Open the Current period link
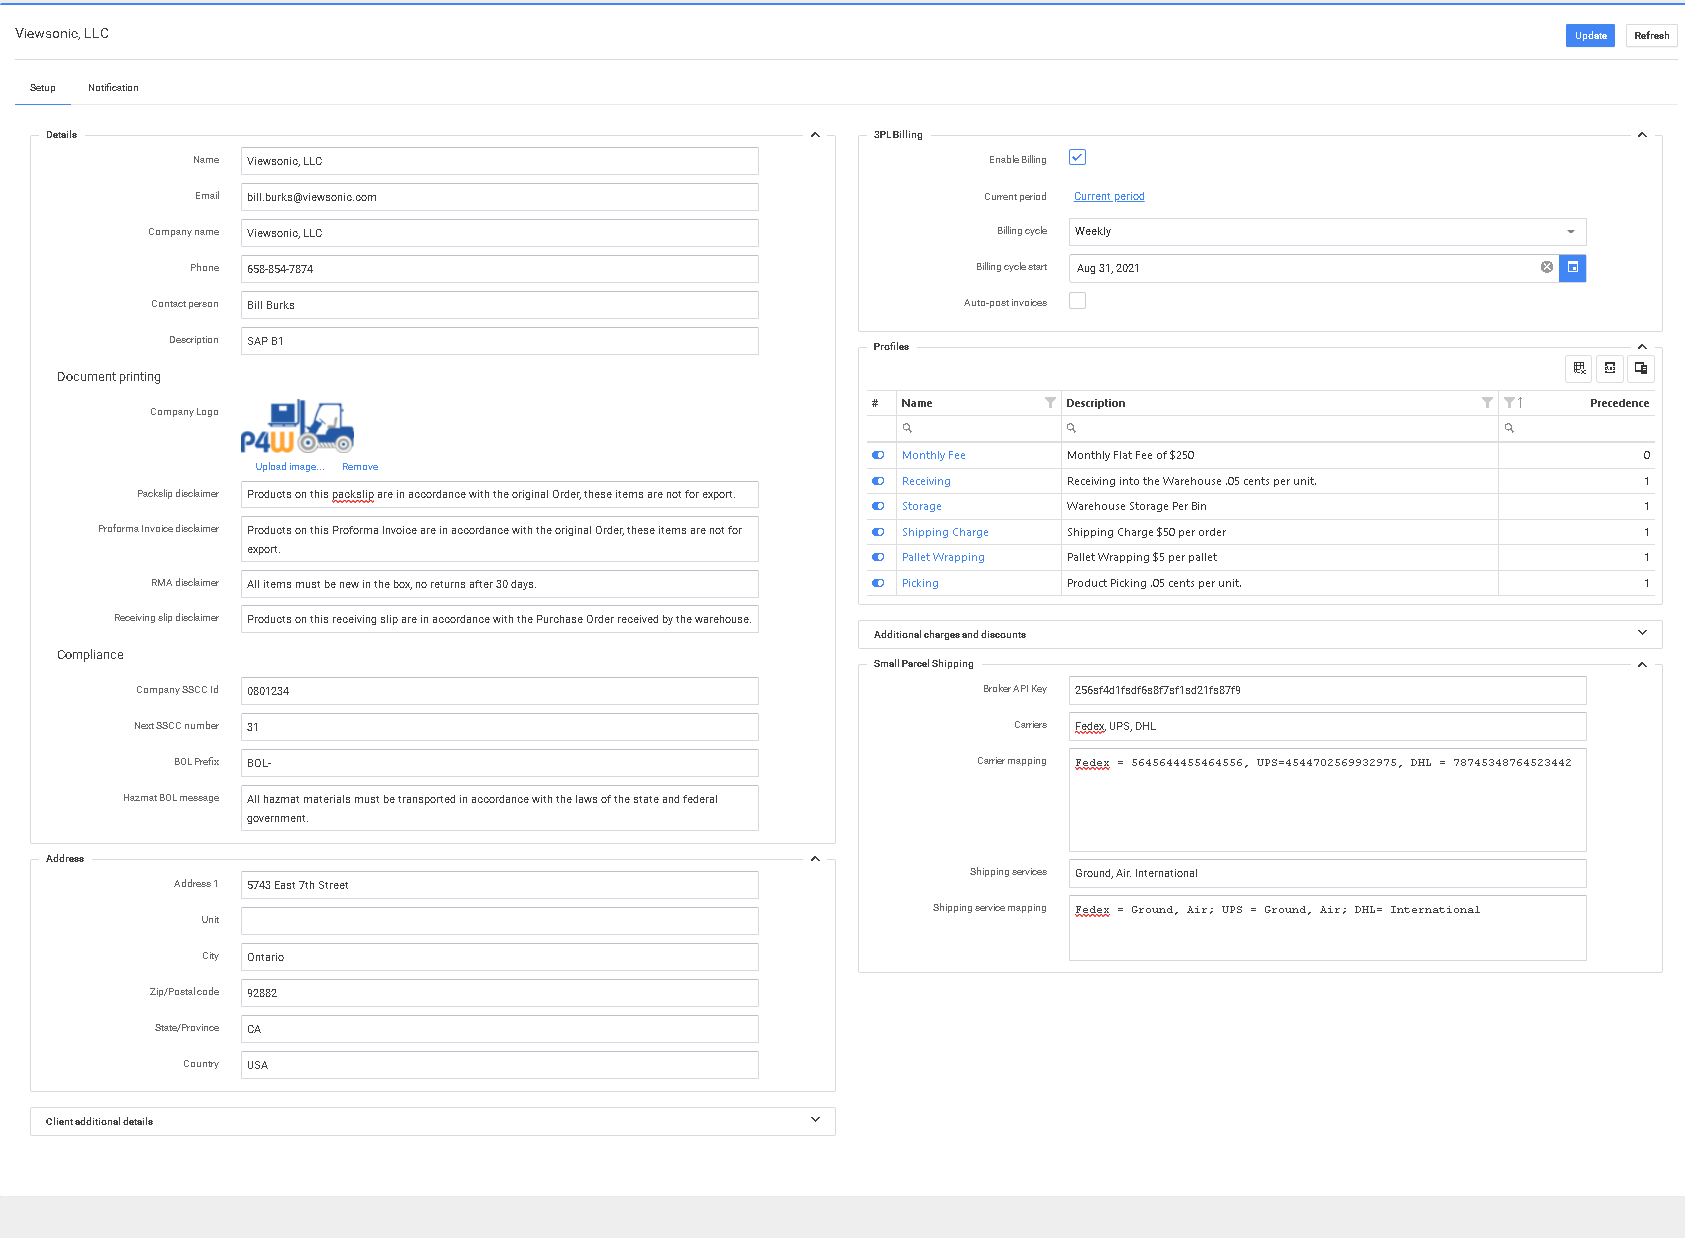Image resolution: width=1685 pixels, height=1238 pixels. [x=1109, y=197]
